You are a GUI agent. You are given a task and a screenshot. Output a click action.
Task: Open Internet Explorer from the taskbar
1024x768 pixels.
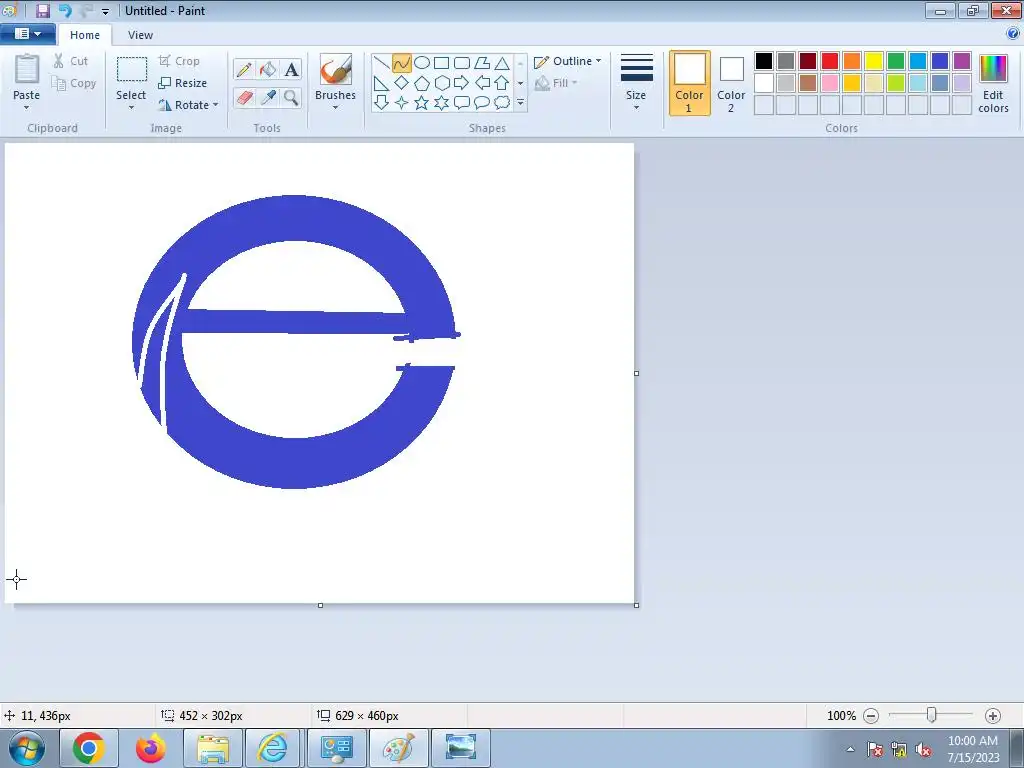tap(272, 748)
